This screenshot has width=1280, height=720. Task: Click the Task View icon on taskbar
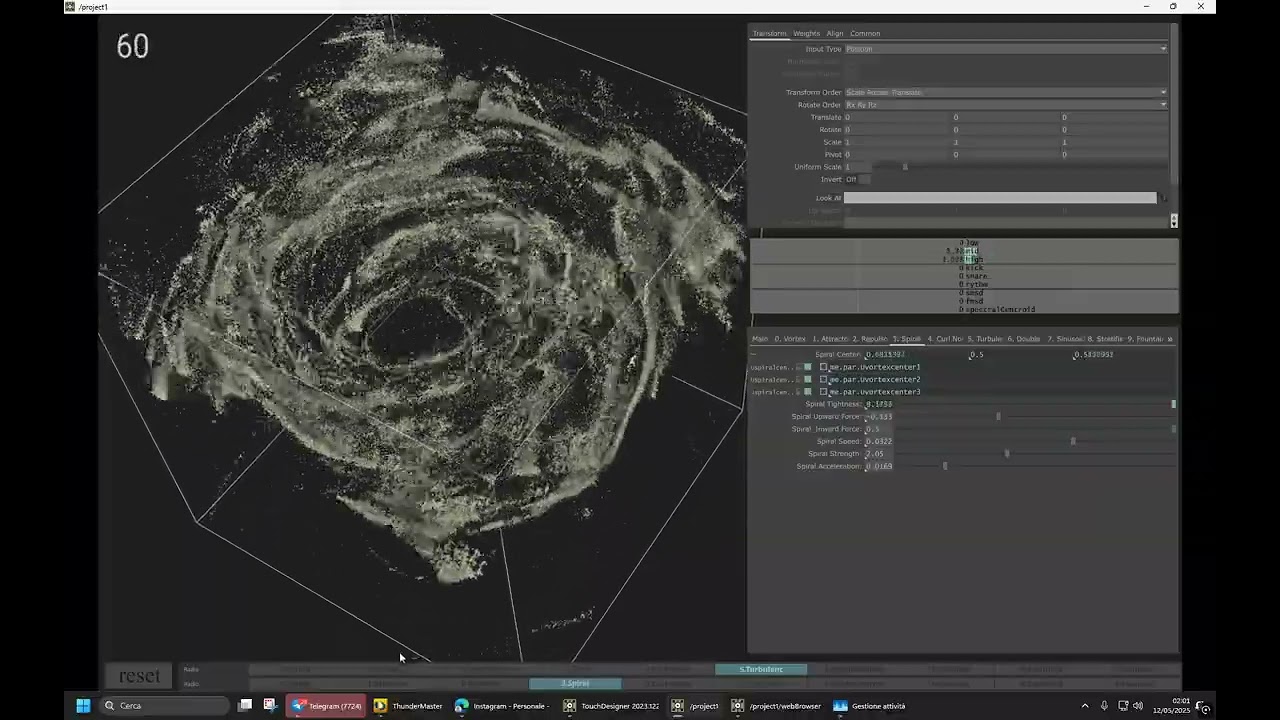pyautogui.click(x=245, y=706)
